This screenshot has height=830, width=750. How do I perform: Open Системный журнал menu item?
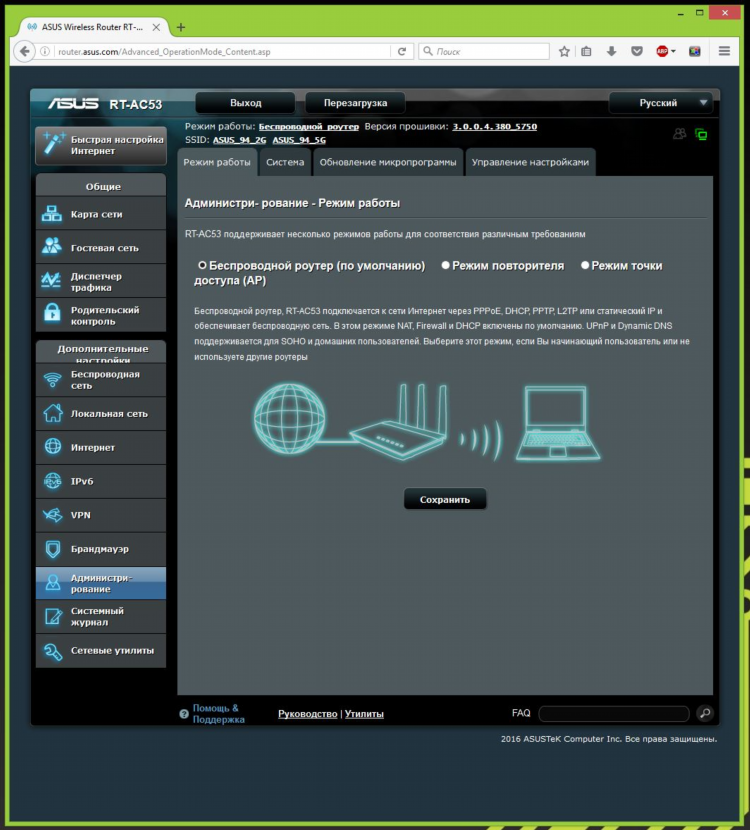point(101,617)
